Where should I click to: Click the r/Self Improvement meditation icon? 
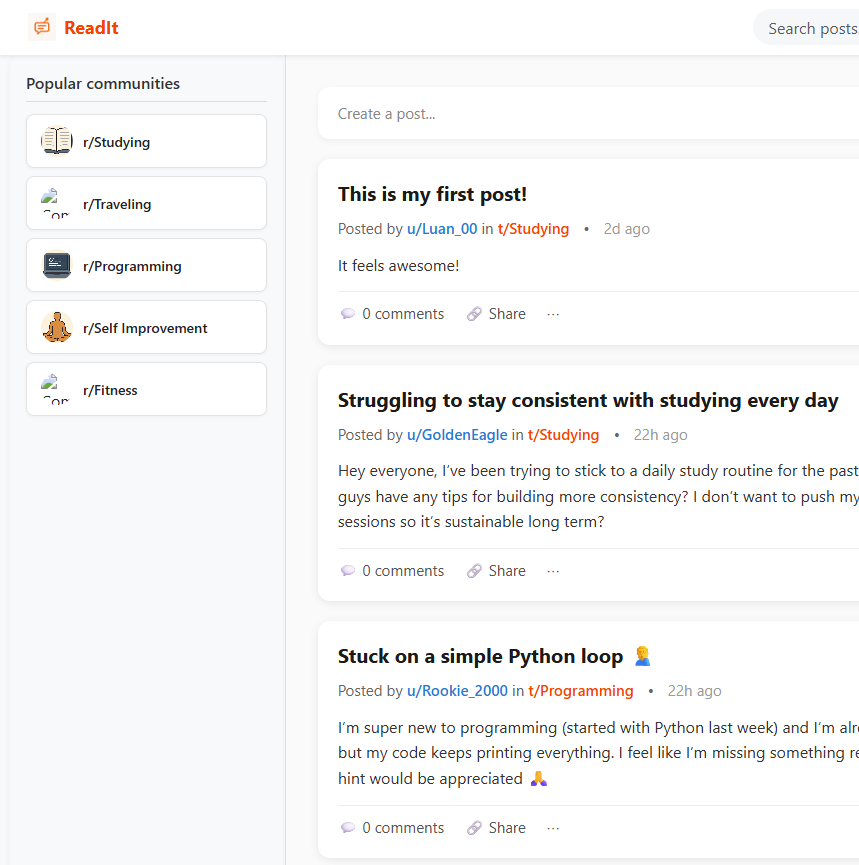pos(57,327)
